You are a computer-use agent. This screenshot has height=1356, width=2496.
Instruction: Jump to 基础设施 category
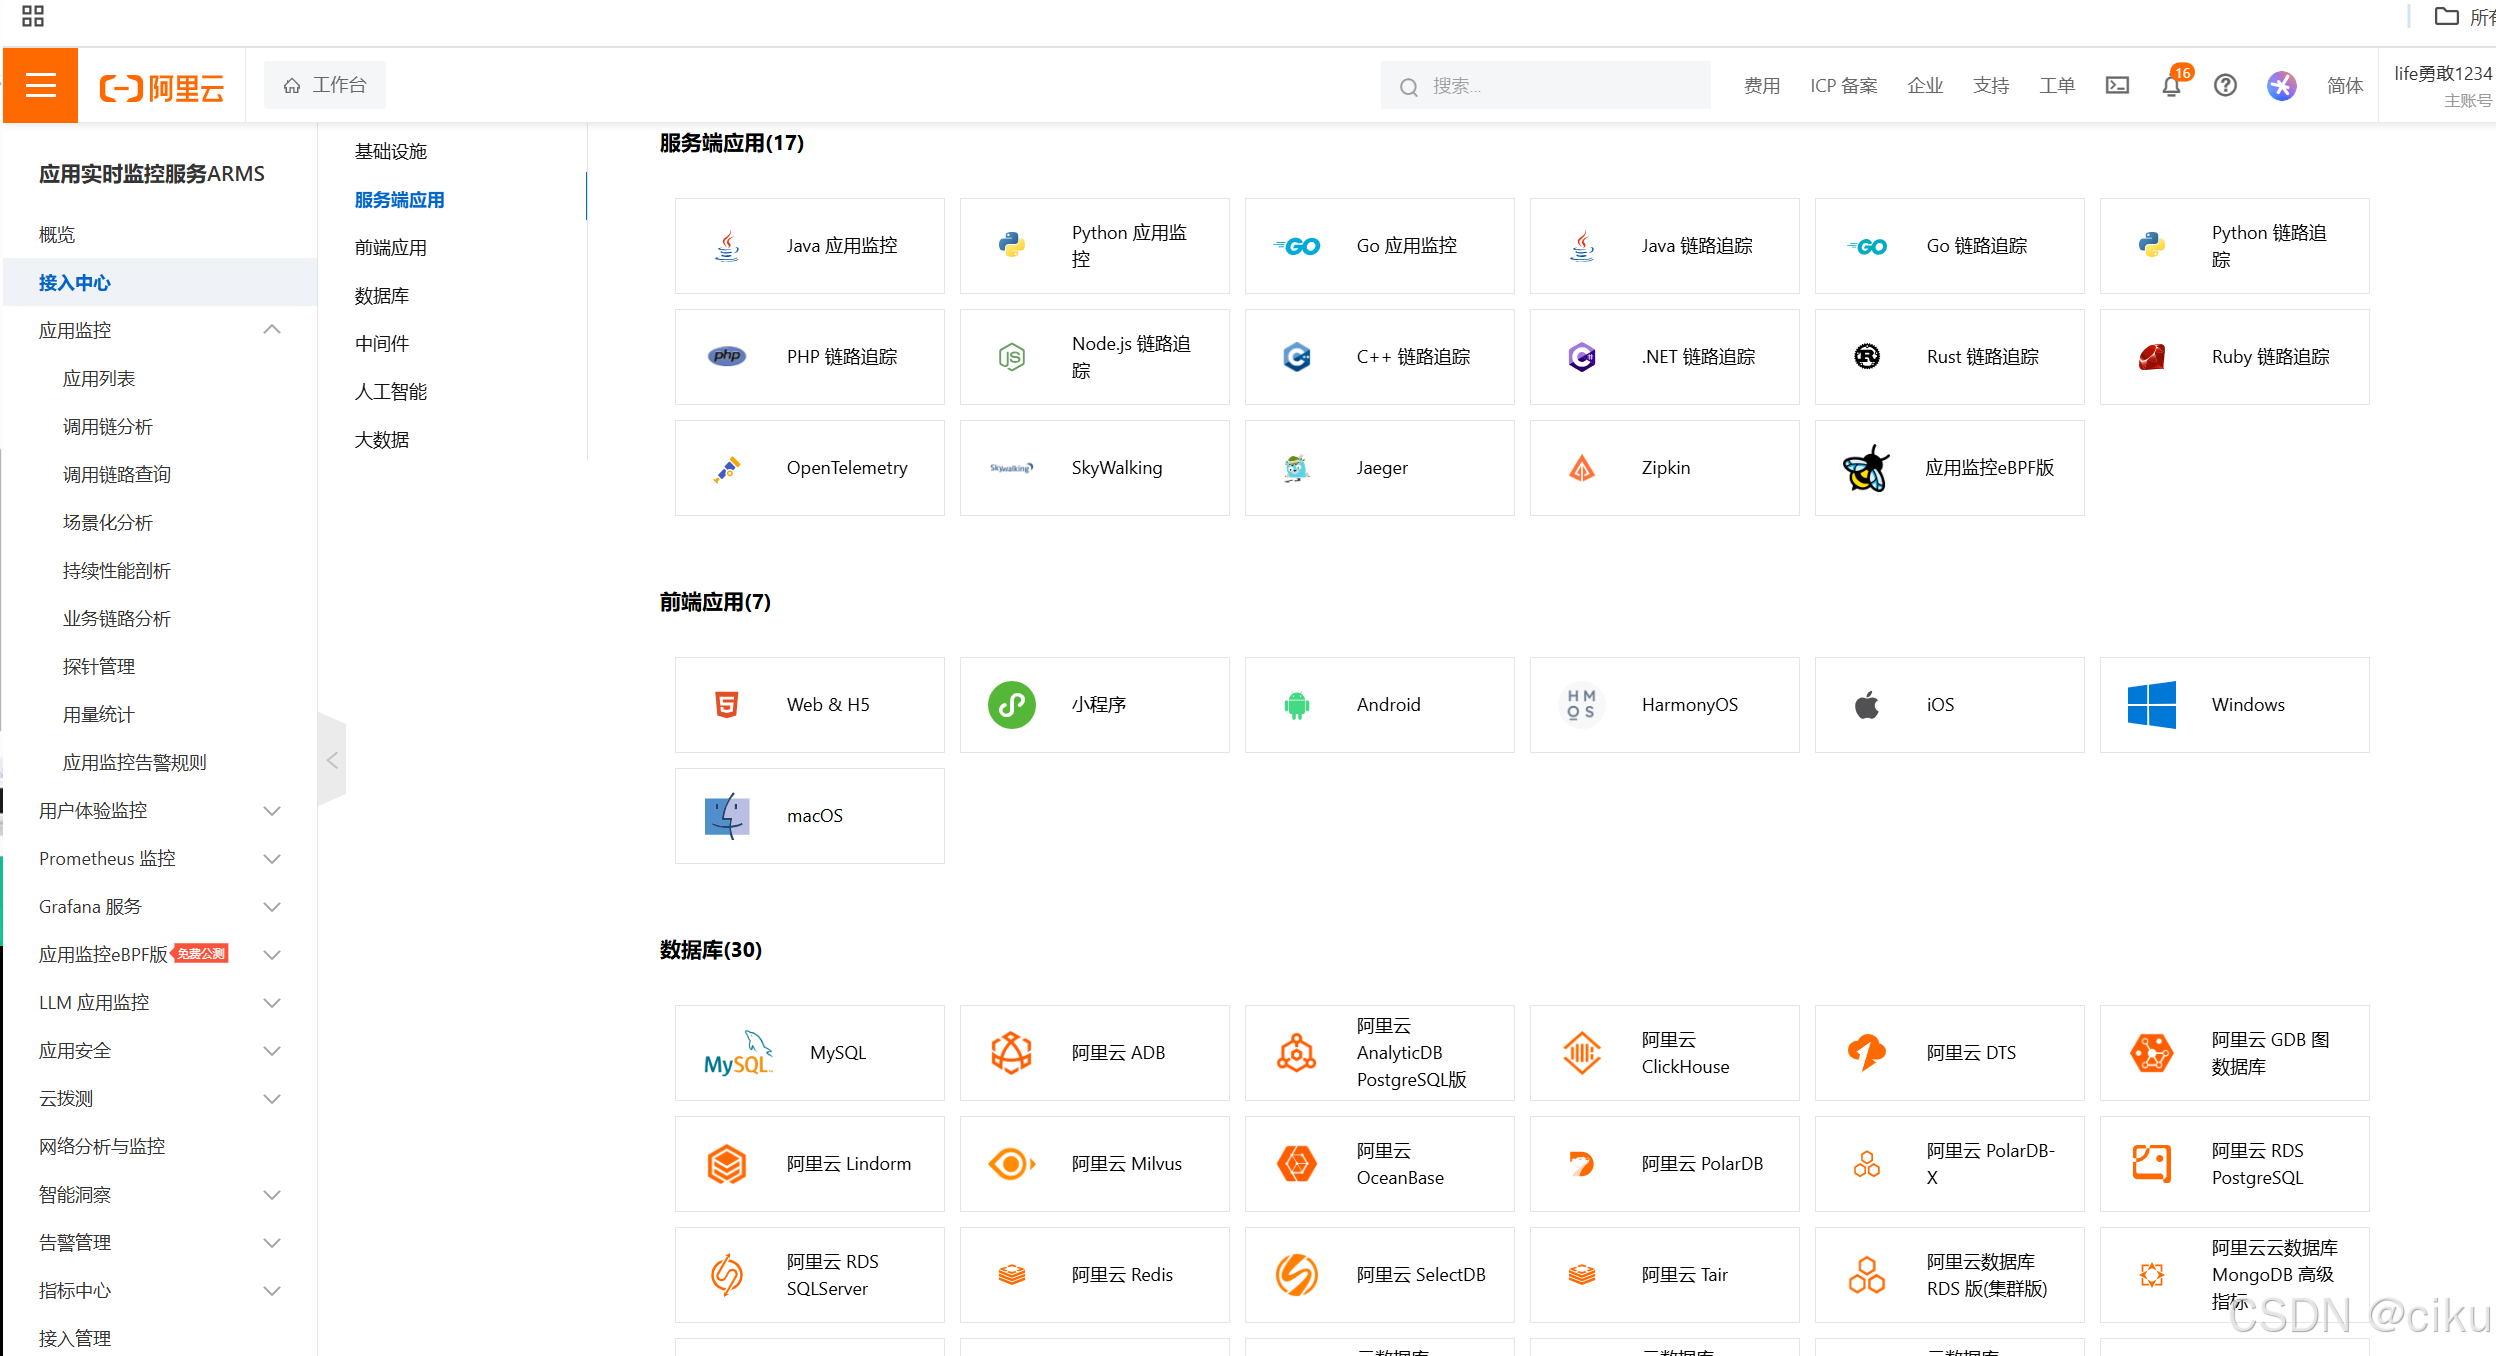(391, 152)
